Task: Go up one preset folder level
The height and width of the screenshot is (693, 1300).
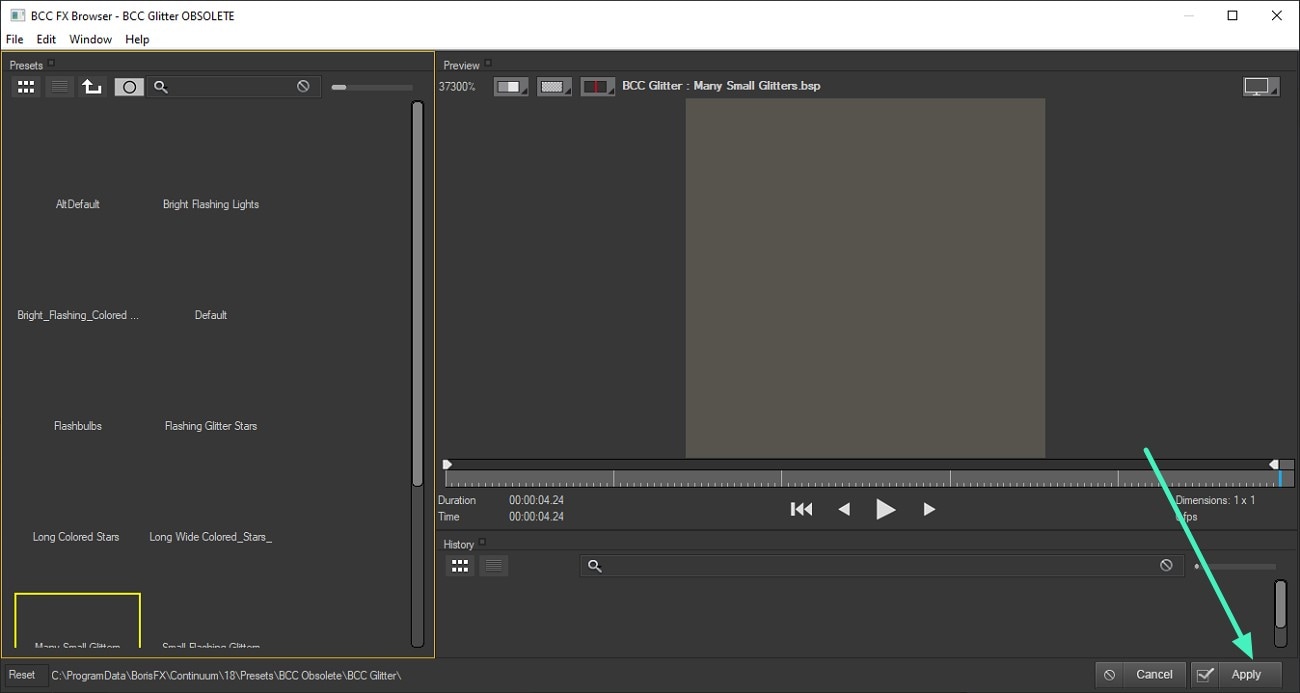Action: pyautogui.click(x=92, y=87)
